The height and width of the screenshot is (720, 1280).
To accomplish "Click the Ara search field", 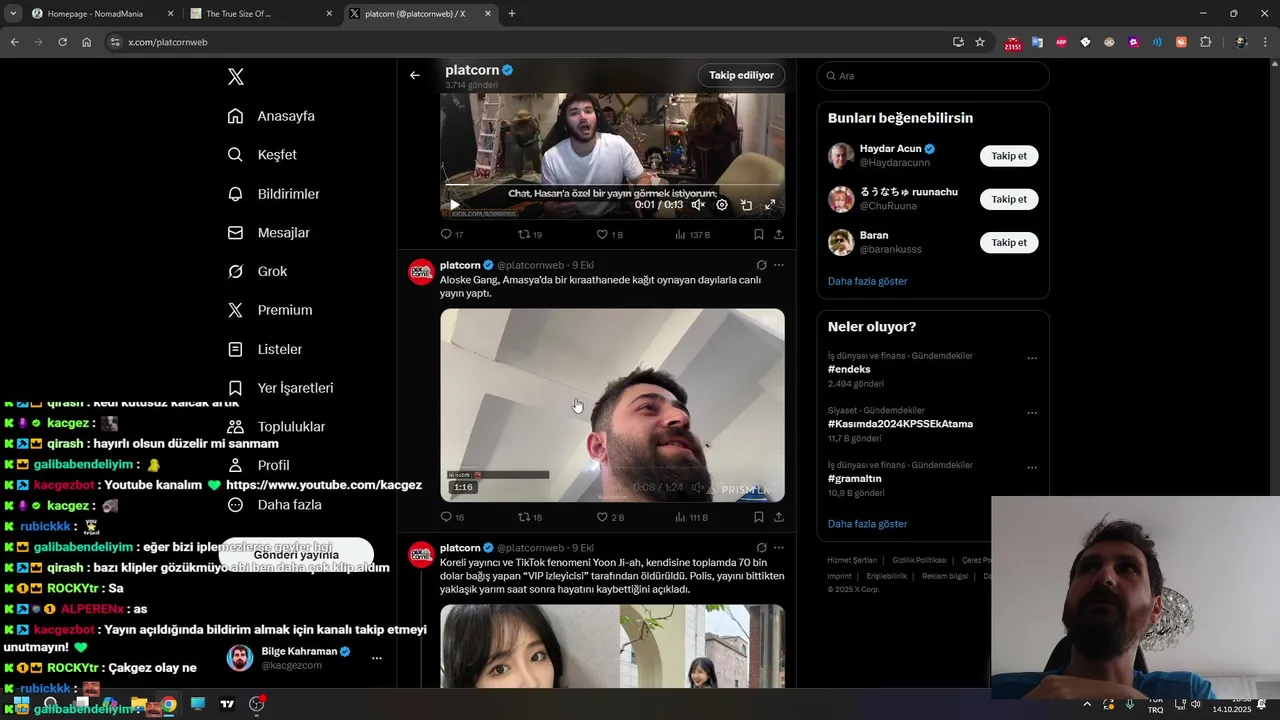I will [x=933, y=76].
